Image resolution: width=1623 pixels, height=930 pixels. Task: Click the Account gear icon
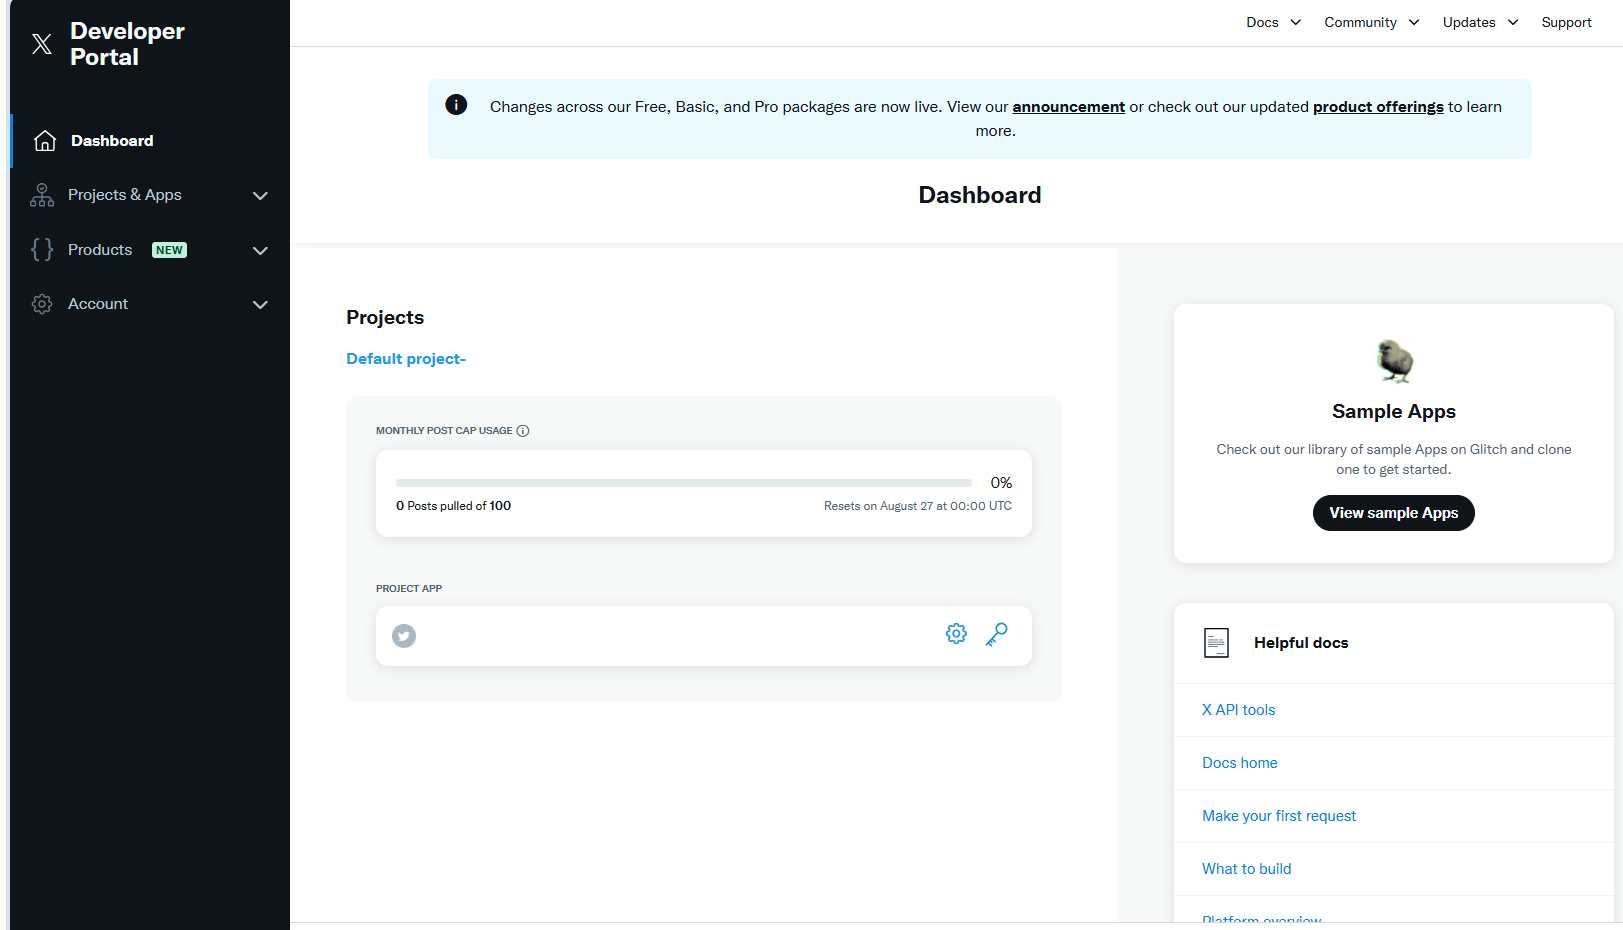42,304
